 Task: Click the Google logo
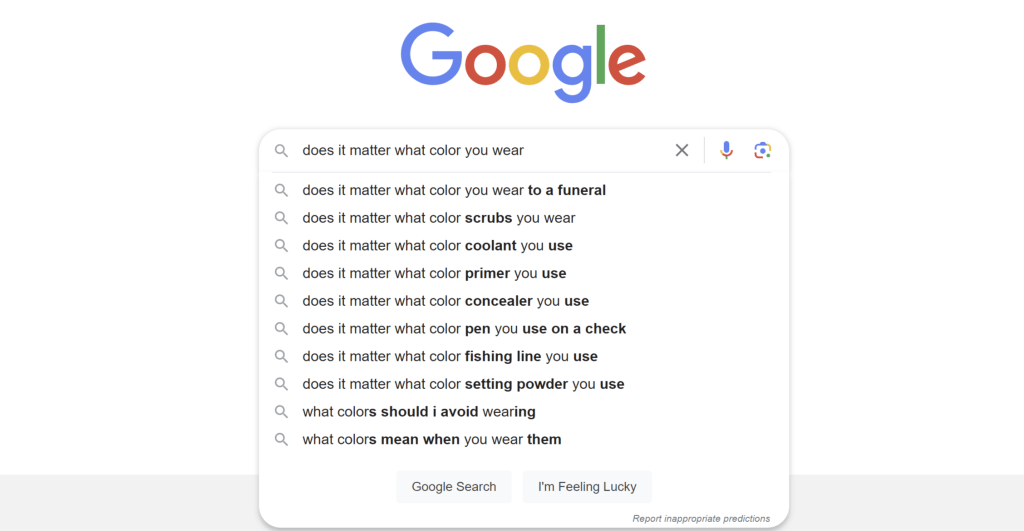pos(522,60)
